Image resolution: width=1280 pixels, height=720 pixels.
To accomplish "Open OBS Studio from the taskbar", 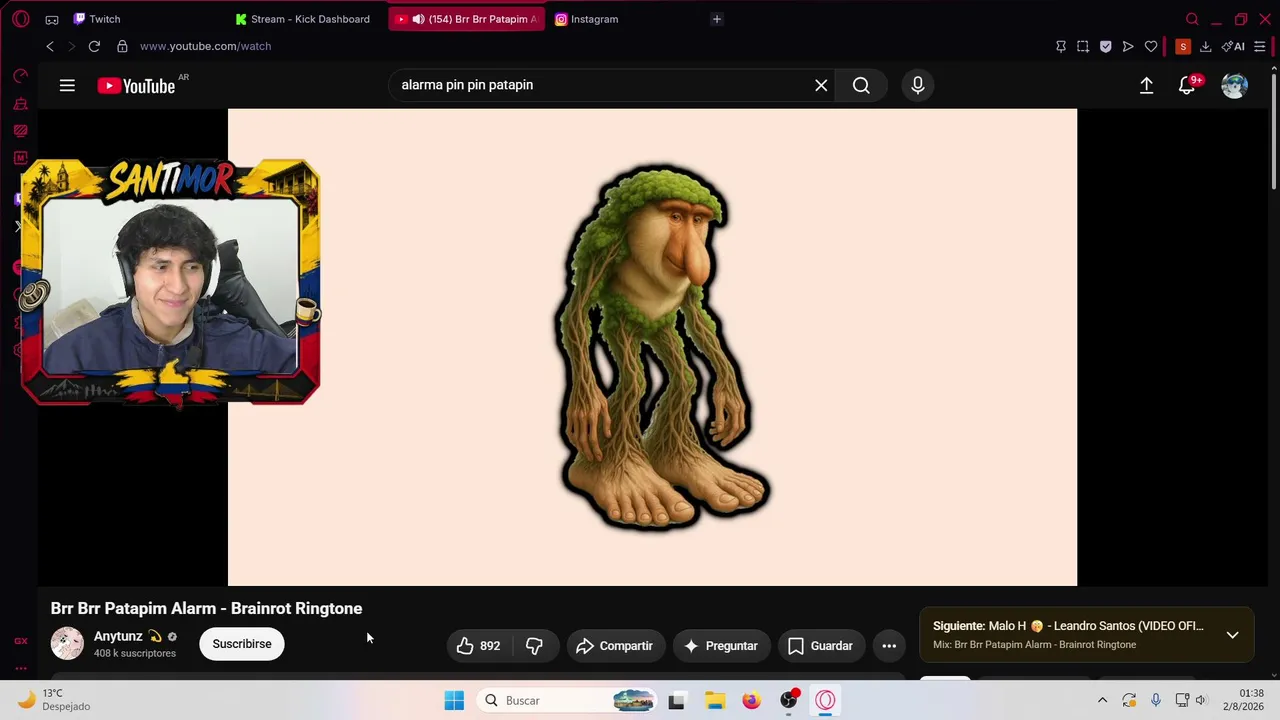I will coord(789,700).
